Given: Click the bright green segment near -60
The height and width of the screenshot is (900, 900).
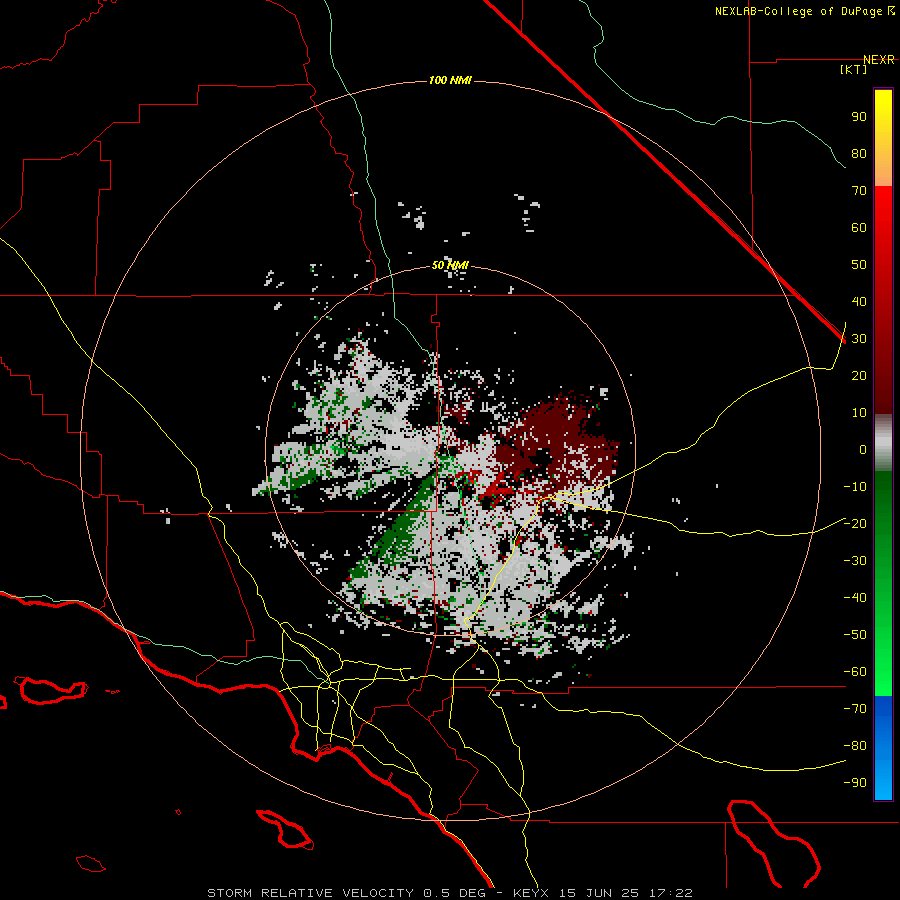Looking at the screenshot, I should click(883, 672).
